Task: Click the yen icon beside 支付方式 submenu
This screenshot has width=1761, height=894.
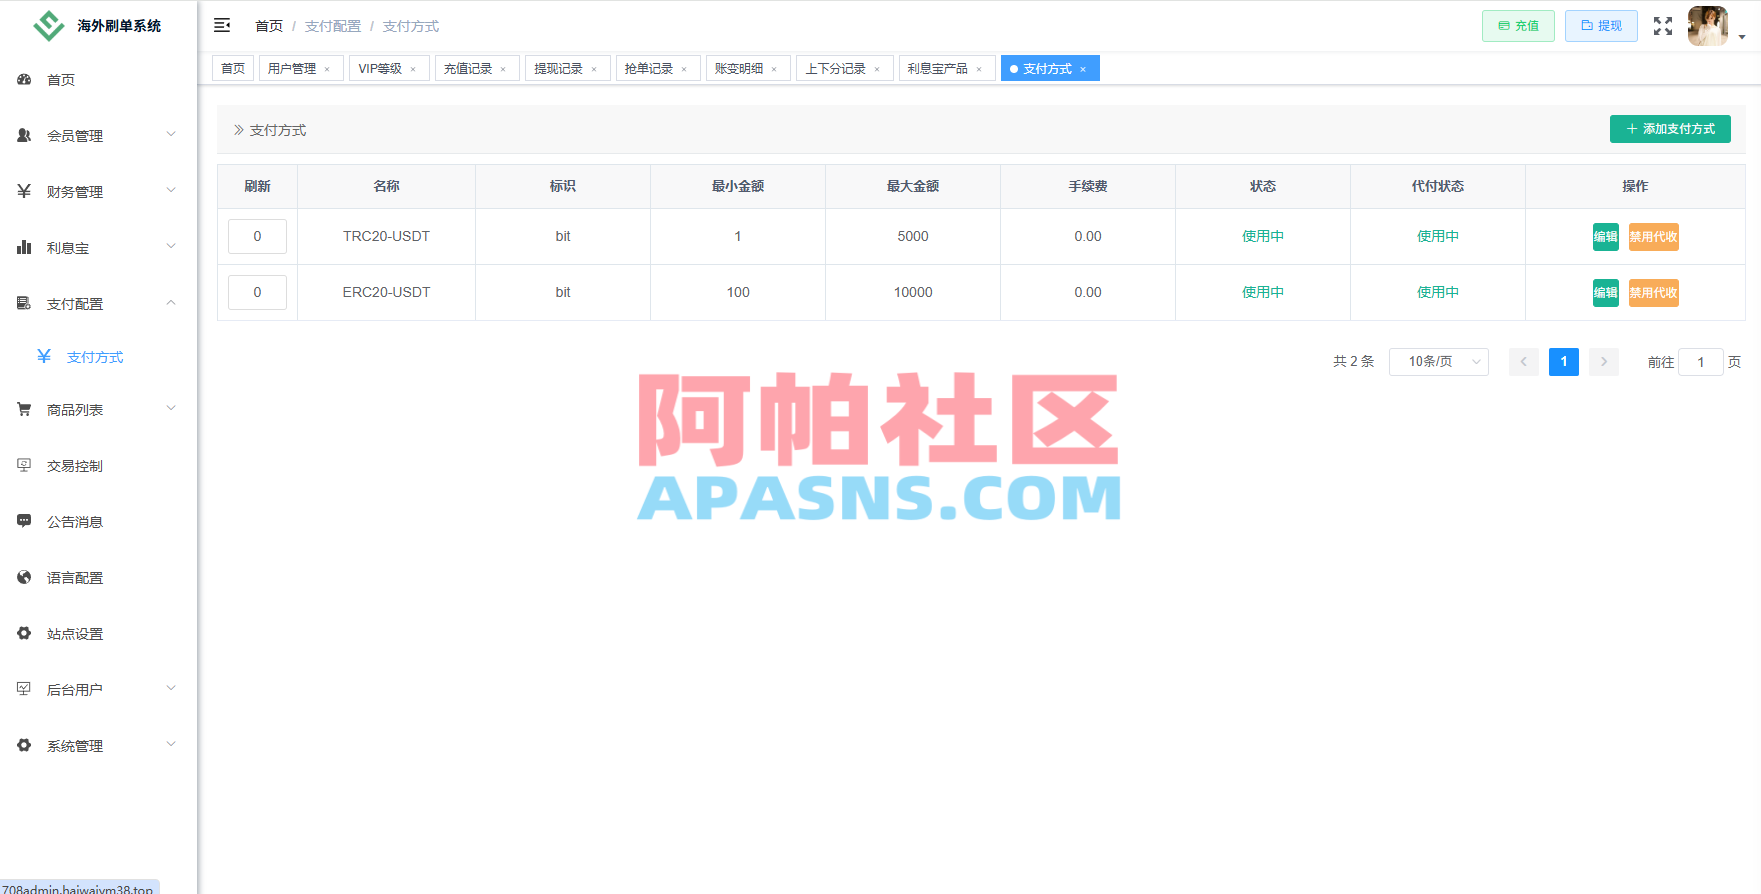Action: [x=44, y=356]
